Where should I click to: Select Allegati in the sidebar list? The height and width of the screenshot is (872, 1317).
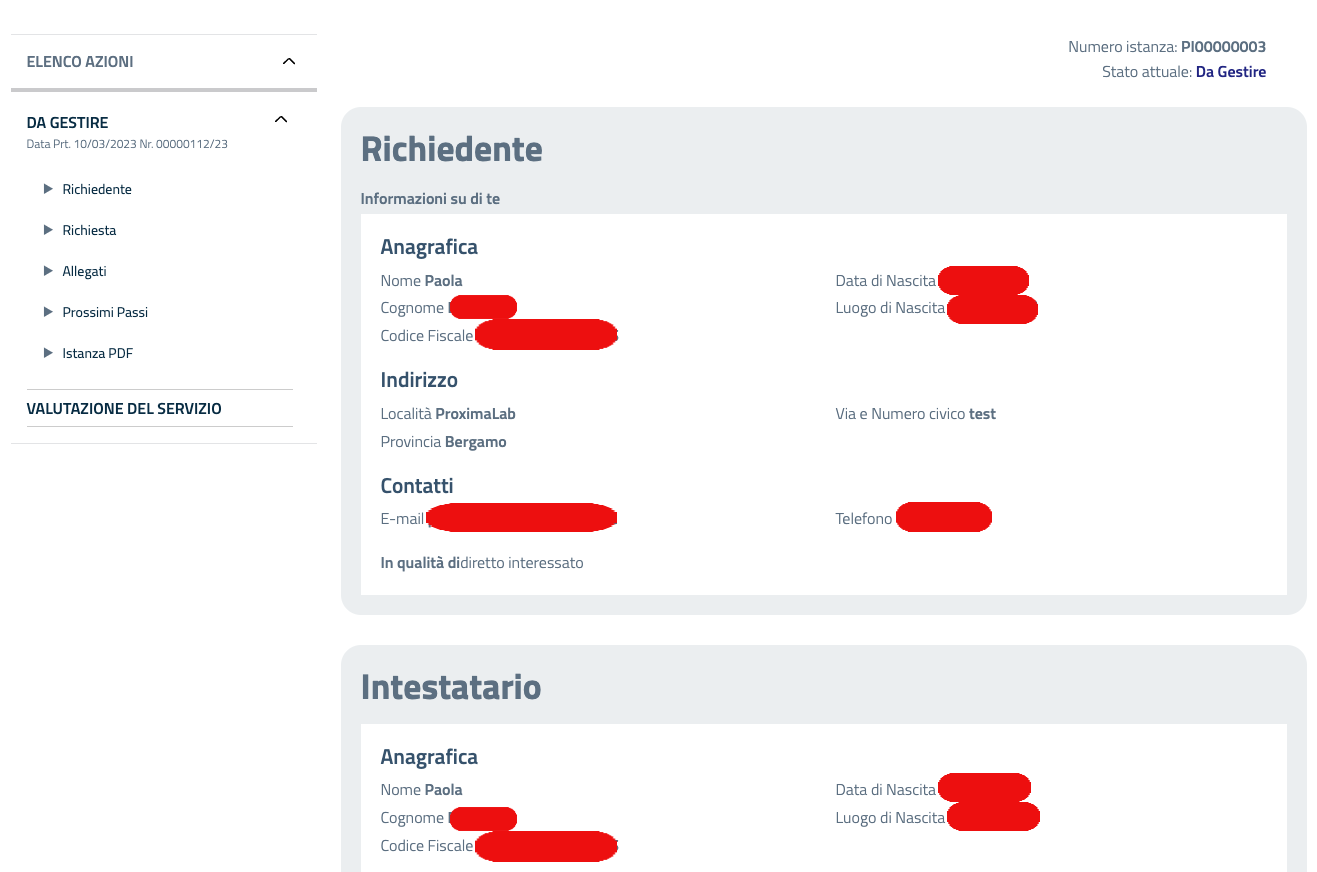pos(84,271)
